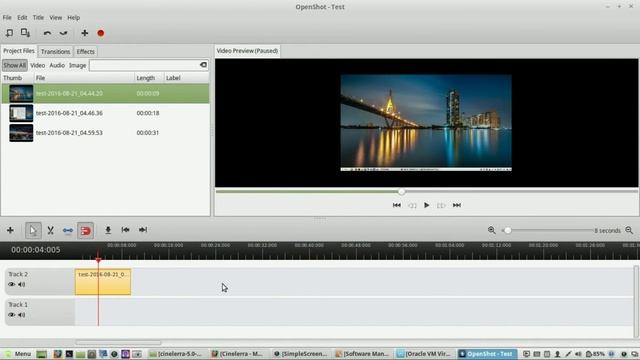Filter project files by Video
Screen dimensions: 640x360
[x=38, y=65]
